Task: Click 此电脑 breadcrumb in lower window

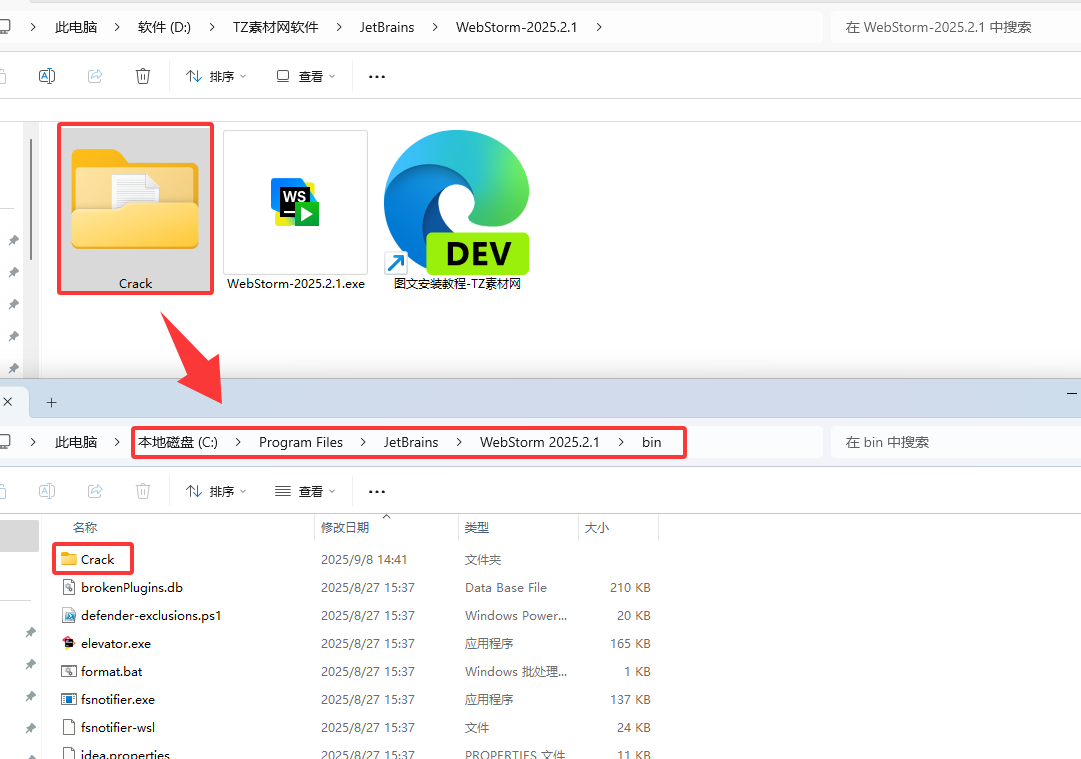Action: coord(76,443)
